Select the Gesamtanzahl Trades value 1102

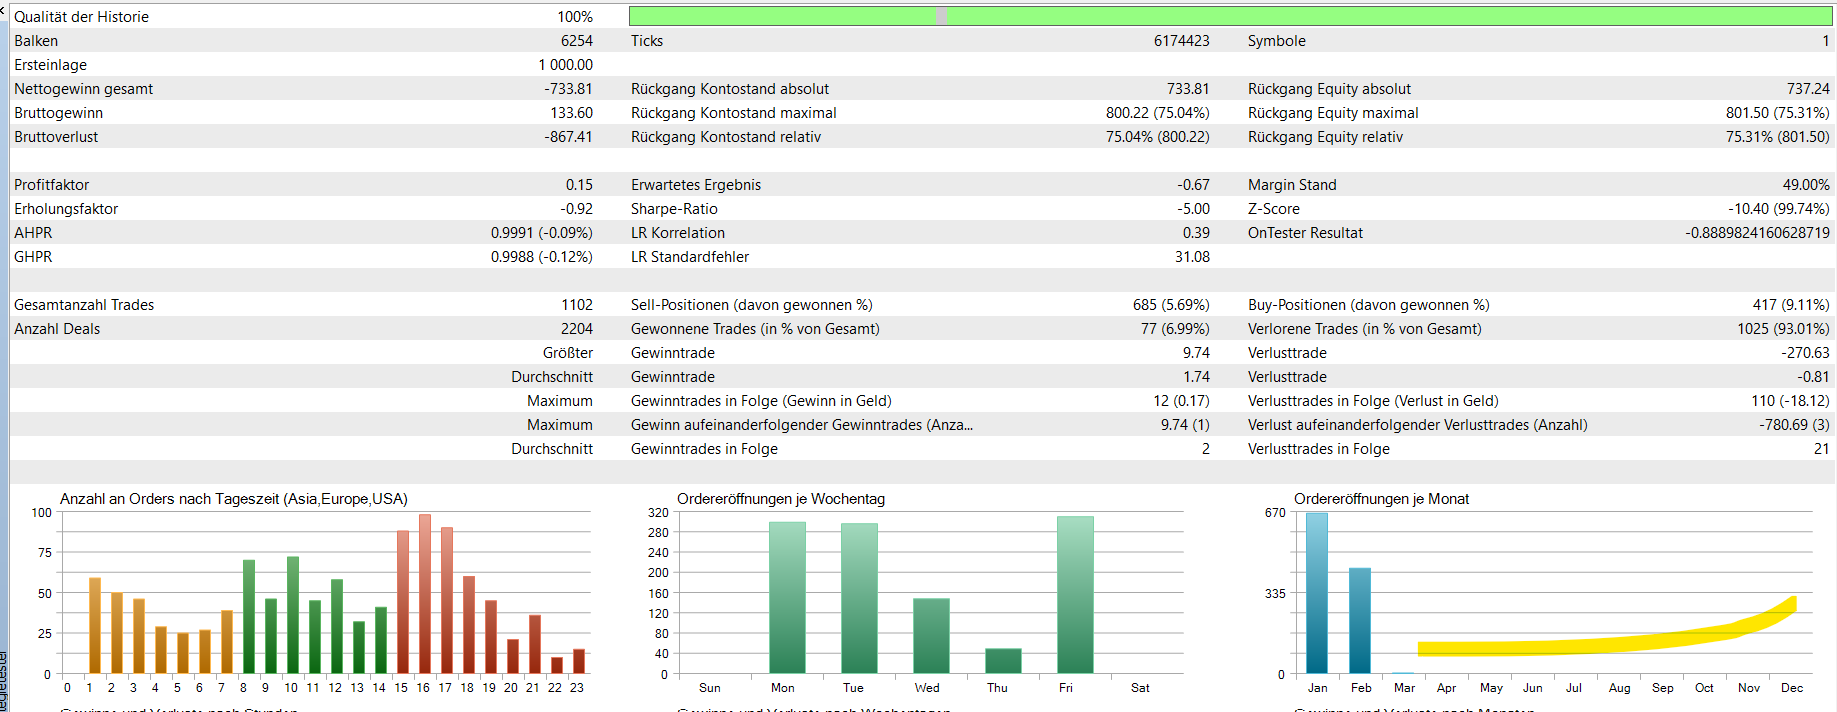pyautogui.click(x=576, y=305)
